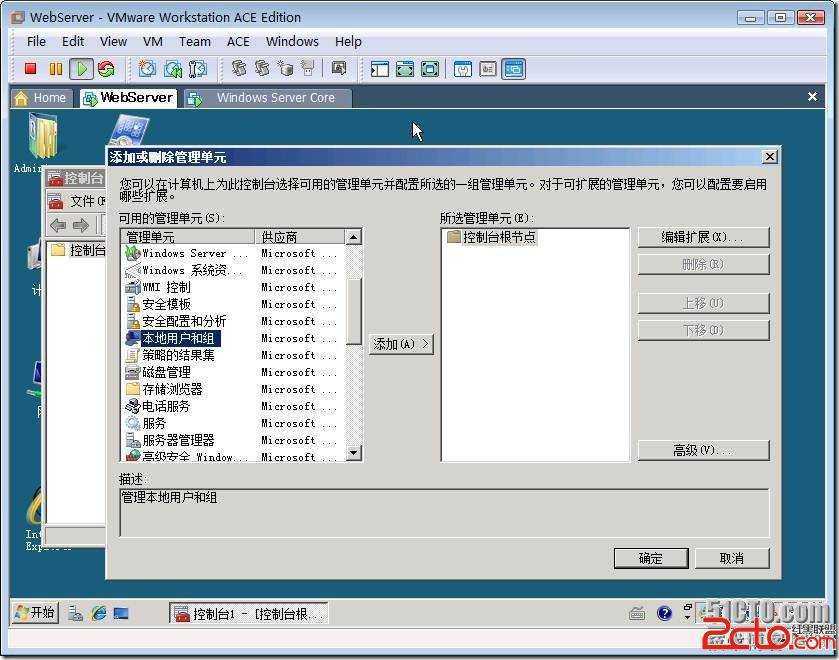Click the capture screen toolbar icon
Screen dimensions: 839x660
tap(339, 68)
